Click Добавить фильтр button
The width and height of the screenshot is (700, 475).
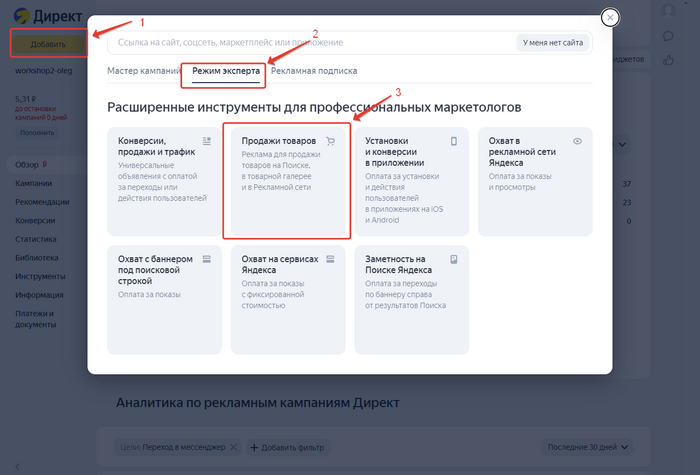tap(288, 447)
